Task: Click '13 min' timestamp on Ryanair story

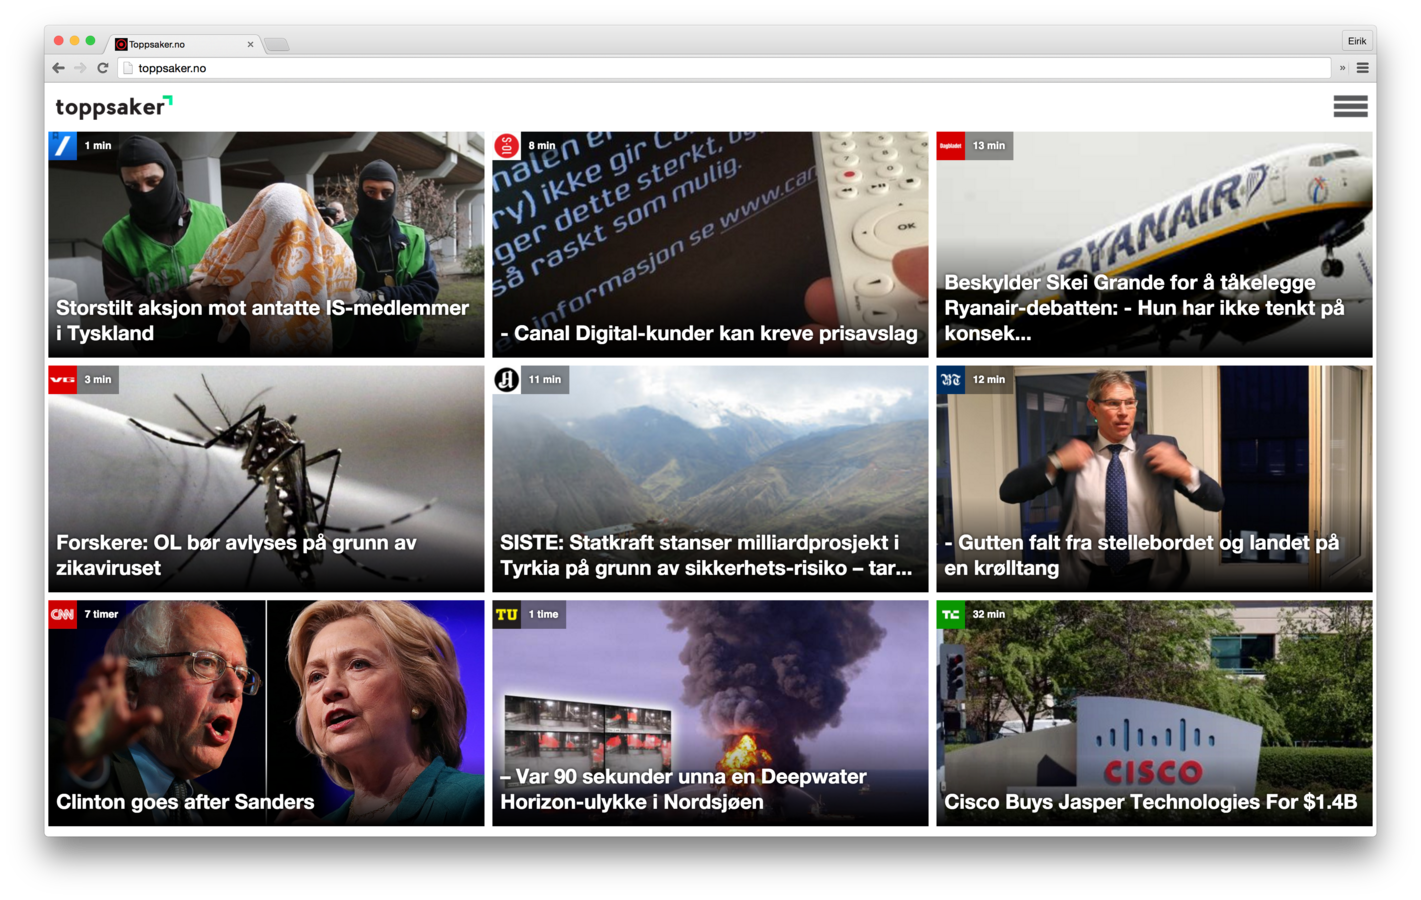Action: point(989,146)
